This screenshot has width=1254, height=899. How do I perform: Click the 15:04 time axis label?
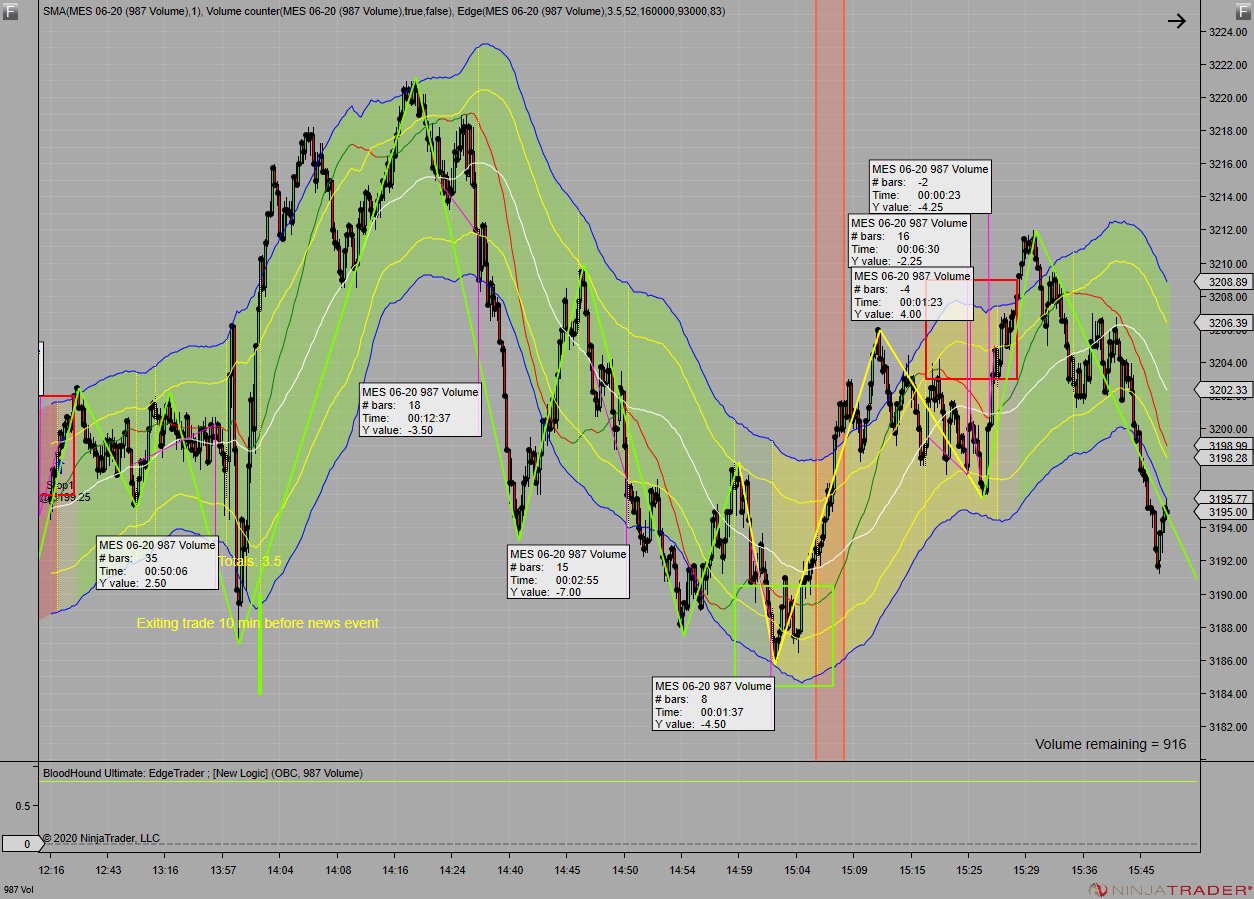[x=795, y=871]
